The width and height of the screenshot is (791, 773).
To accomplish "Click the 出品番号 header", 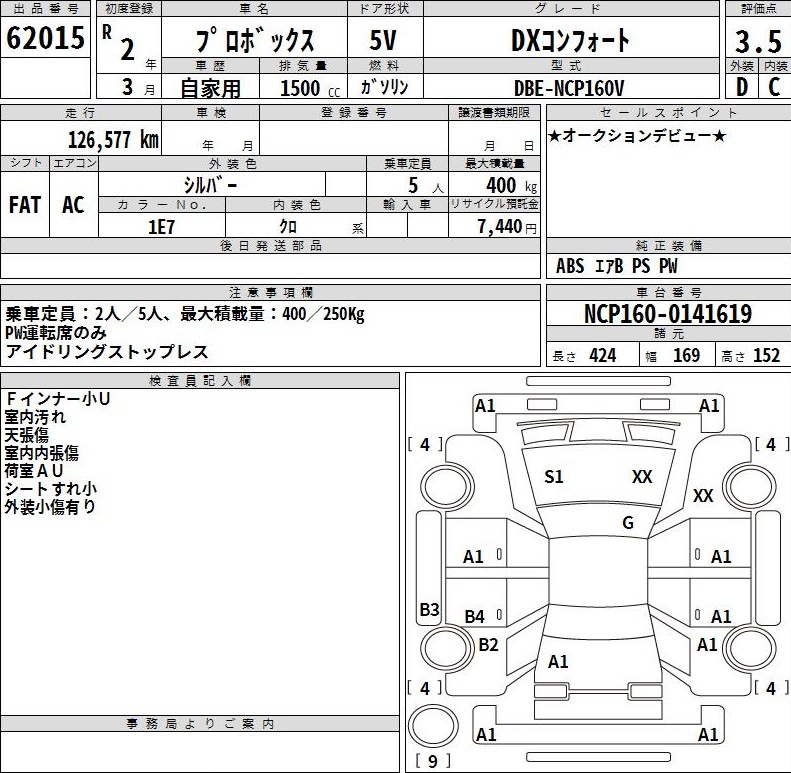I will point(45,9).
